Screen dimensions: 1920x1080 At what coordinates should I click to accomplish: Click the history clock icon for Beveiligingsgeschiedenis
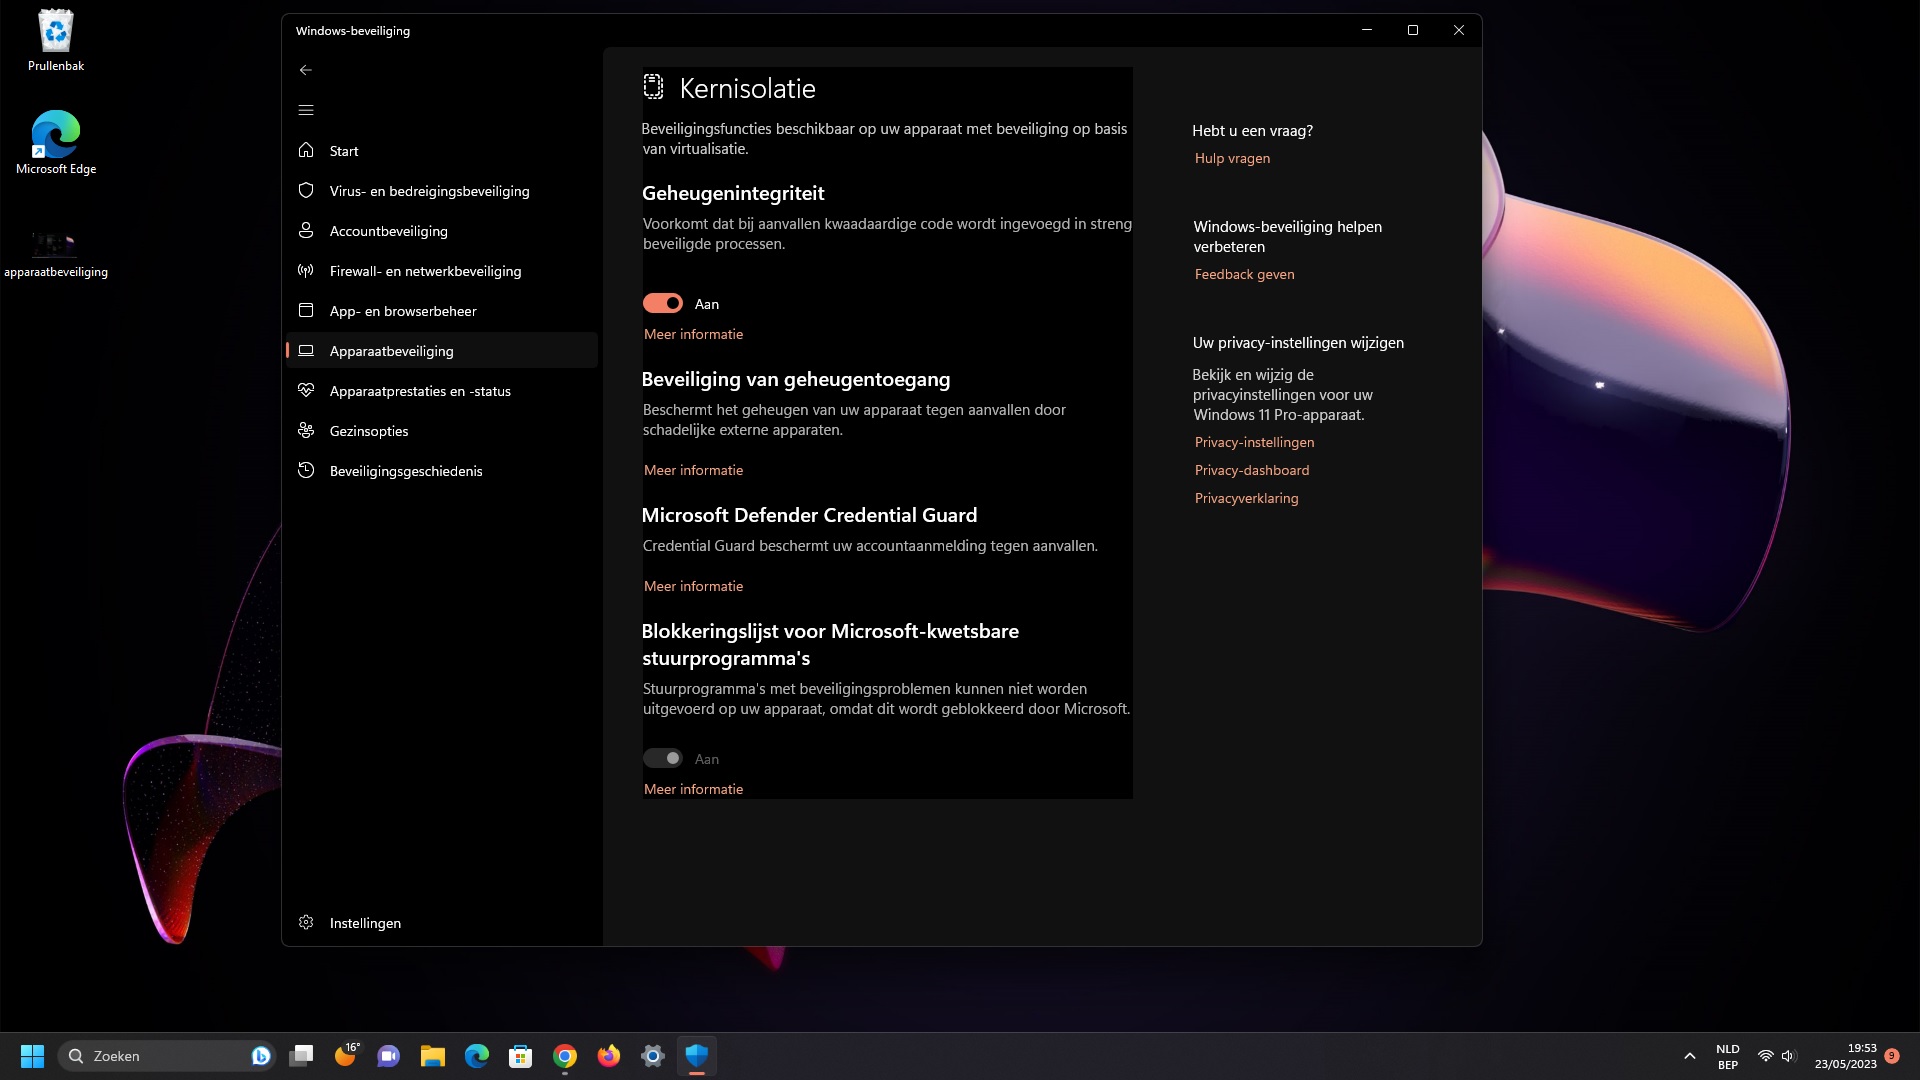coord(306,470)
